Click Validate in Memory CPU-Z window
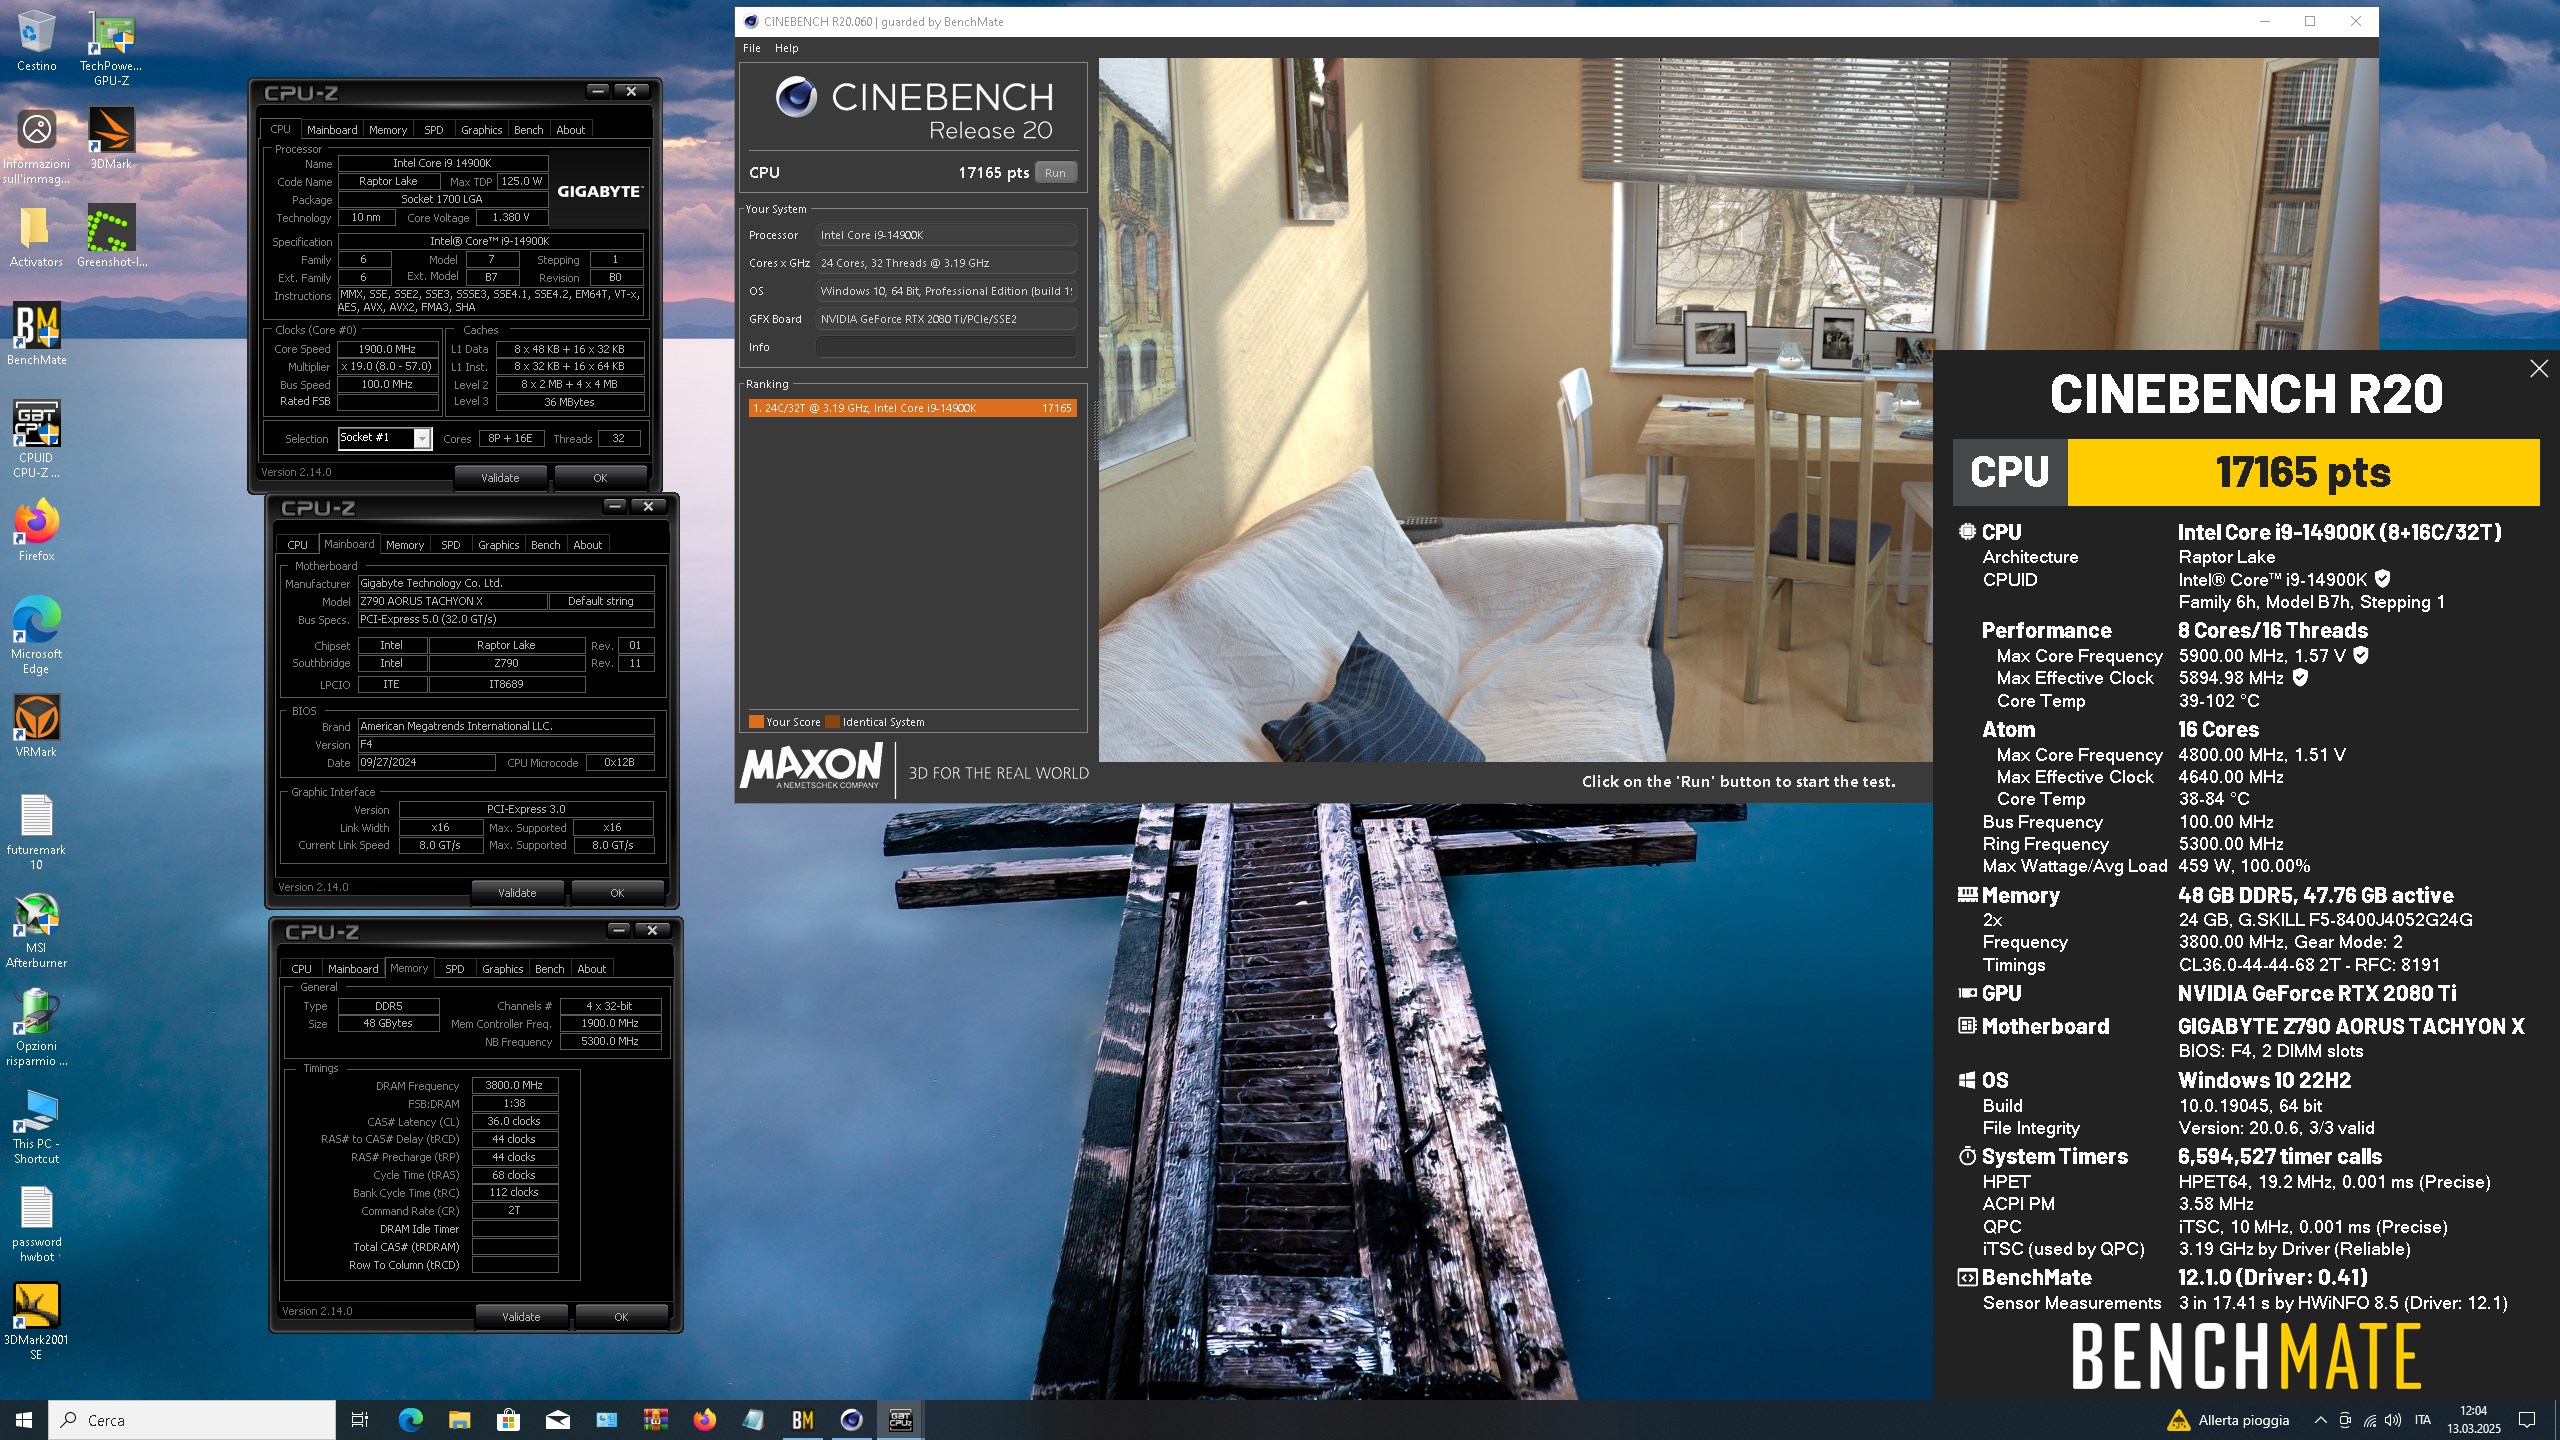The image size is (2560, 1440). tap(521, 1317)
